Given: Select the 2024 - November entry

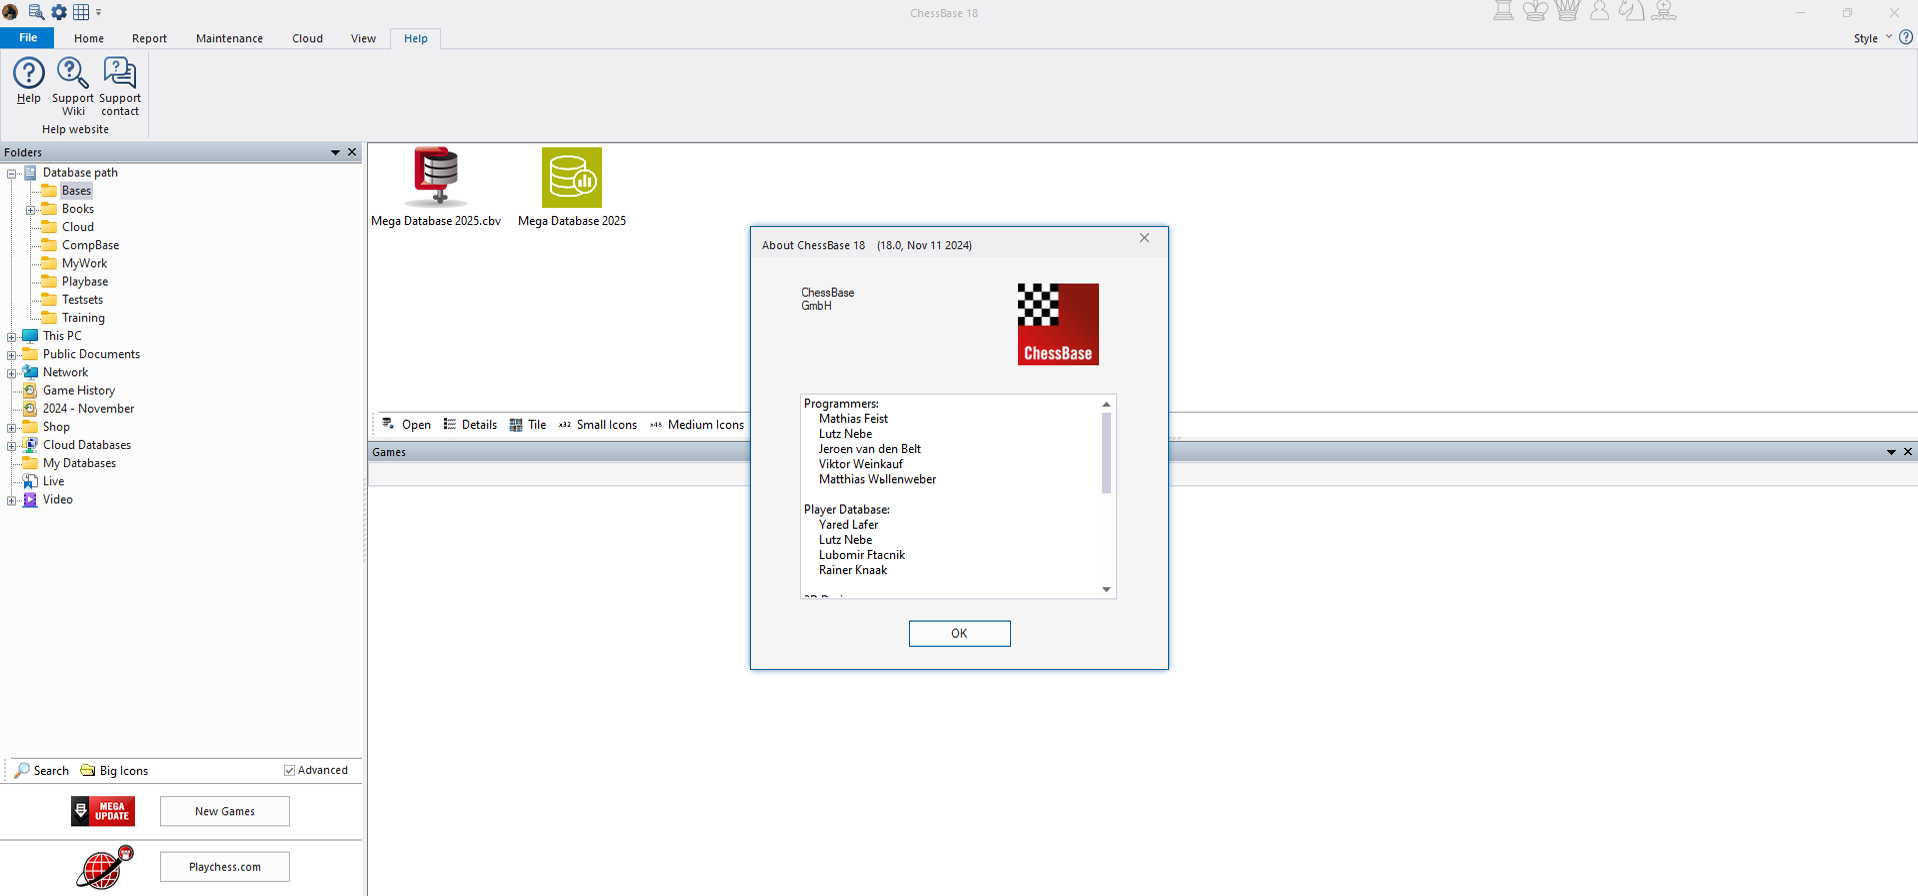Looking at the screenshot, I should coord(88,409).
